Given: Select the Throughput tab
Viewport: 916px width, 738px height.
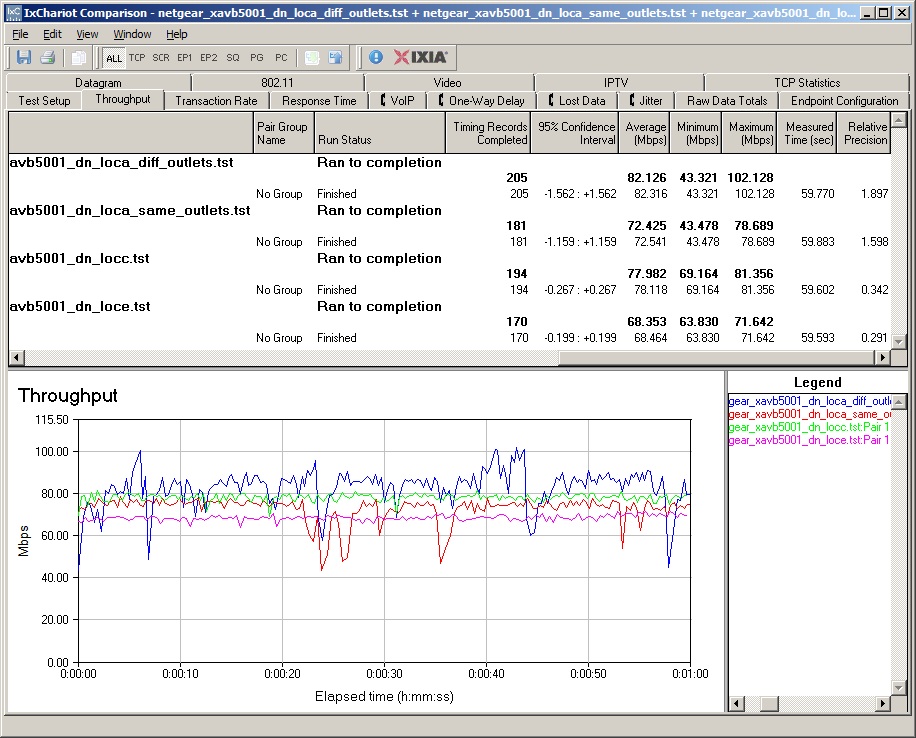Looking at the screenshot, I should tap(123, 99).
